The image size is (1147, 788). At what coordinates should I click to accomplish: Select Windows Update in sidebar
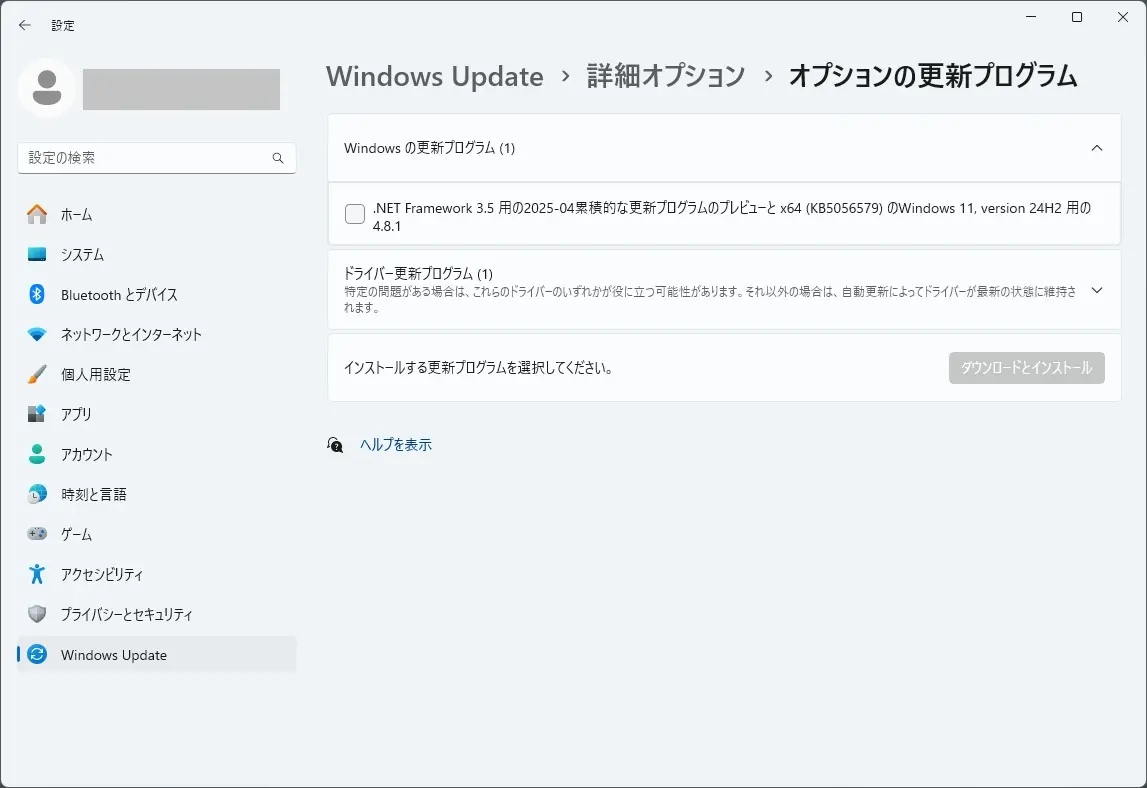point(157,654)
